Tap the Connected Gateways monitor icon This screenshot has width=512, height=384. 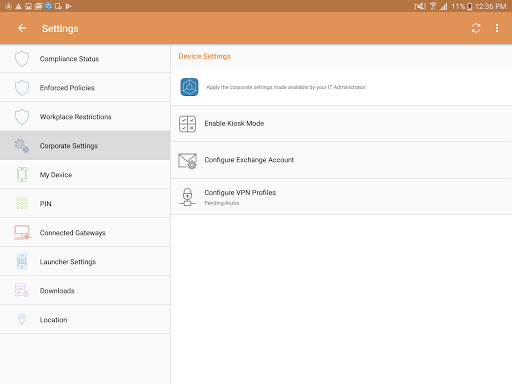[x=22, y=233]
